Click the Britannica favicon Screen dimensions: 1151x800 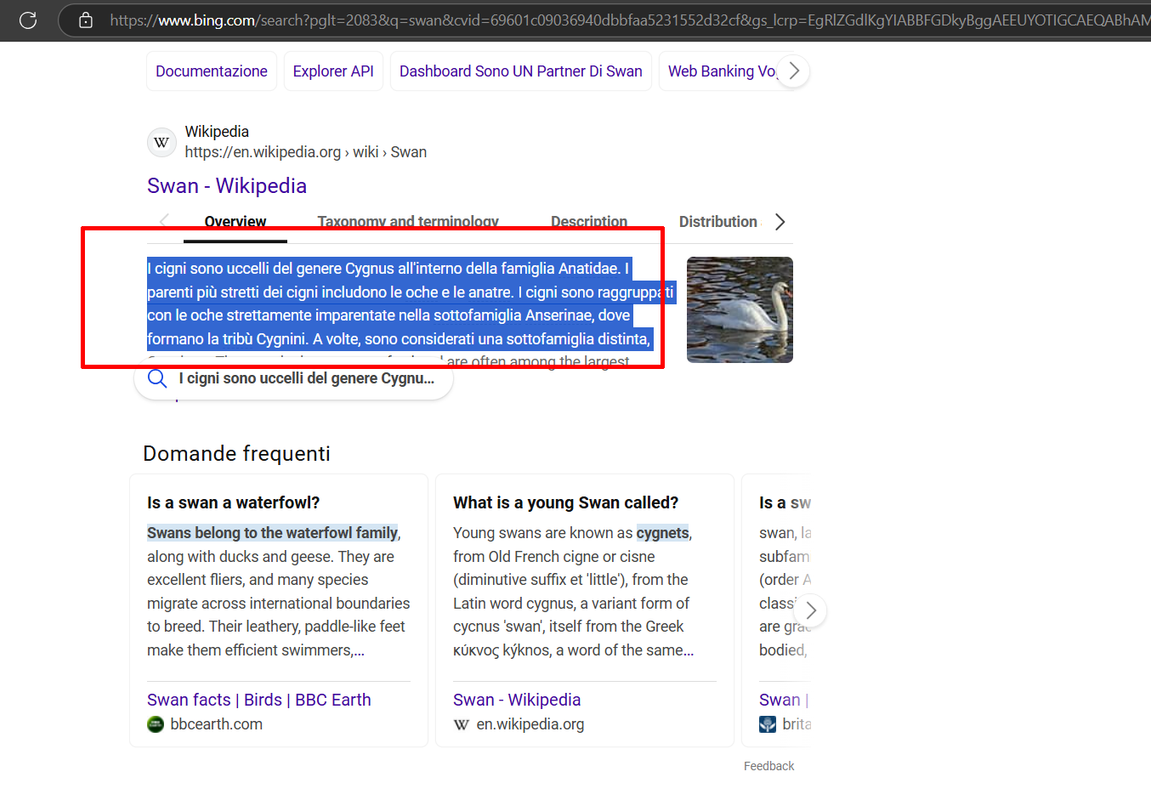(x=768, y=724)
